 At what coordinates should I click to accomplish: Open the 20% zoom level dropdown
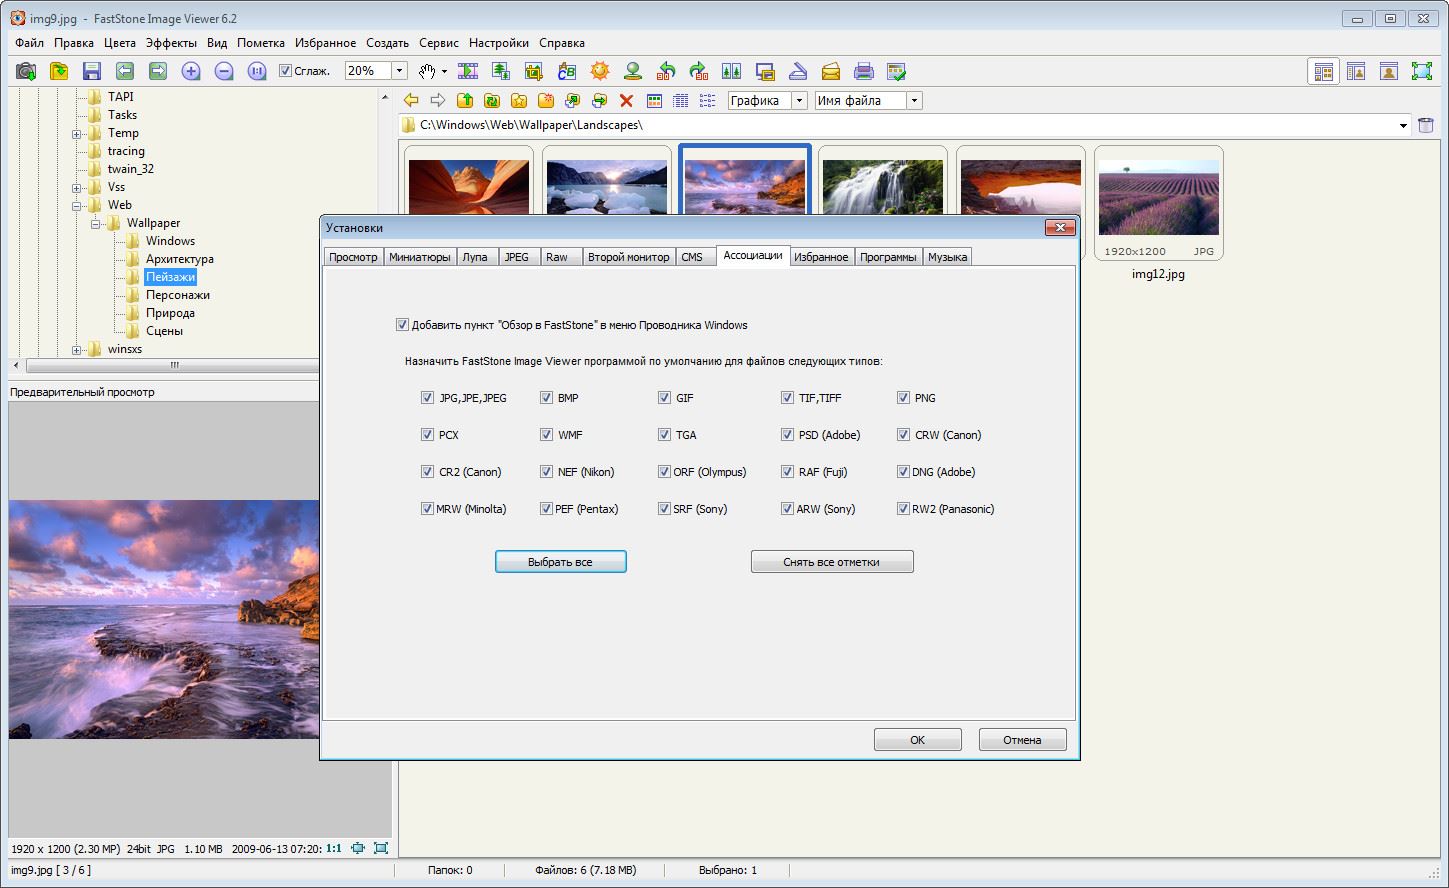(x=399, y=71)
